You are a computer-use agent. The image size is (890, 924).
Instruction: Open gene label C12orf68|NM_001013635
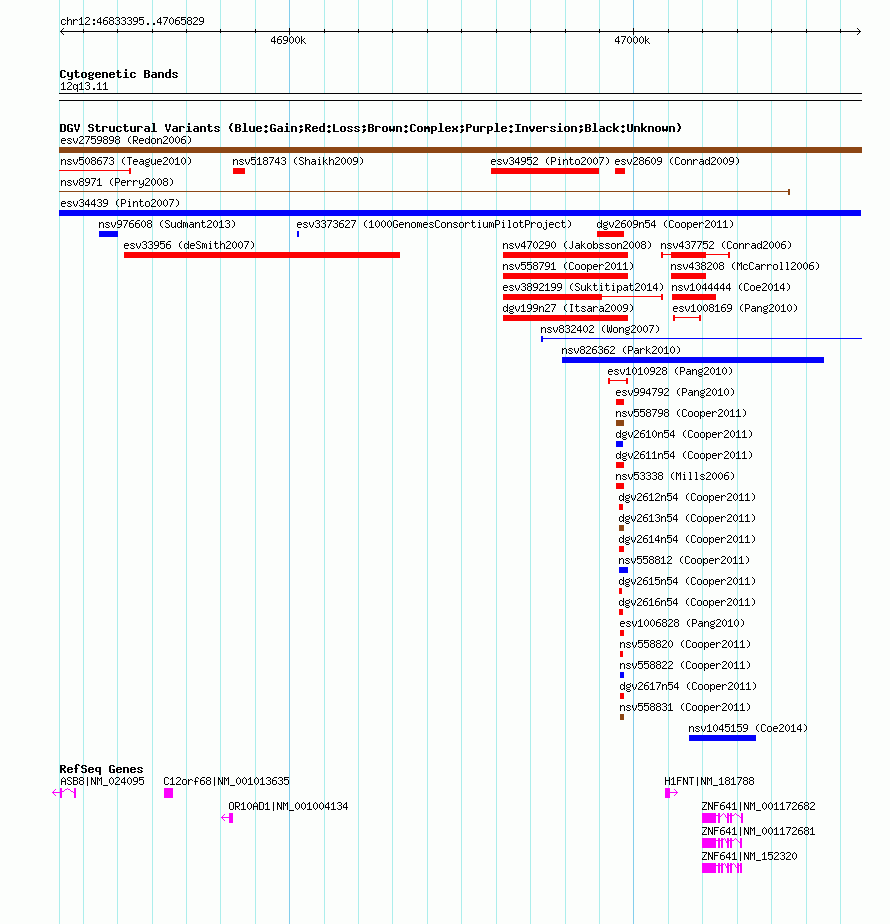226,781
